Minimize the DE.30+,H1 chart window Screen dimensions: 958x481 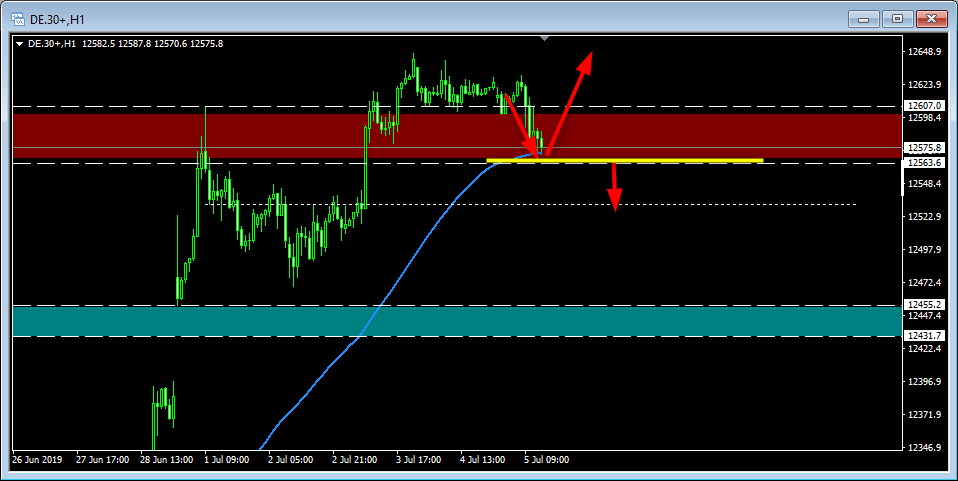(864, 18)
